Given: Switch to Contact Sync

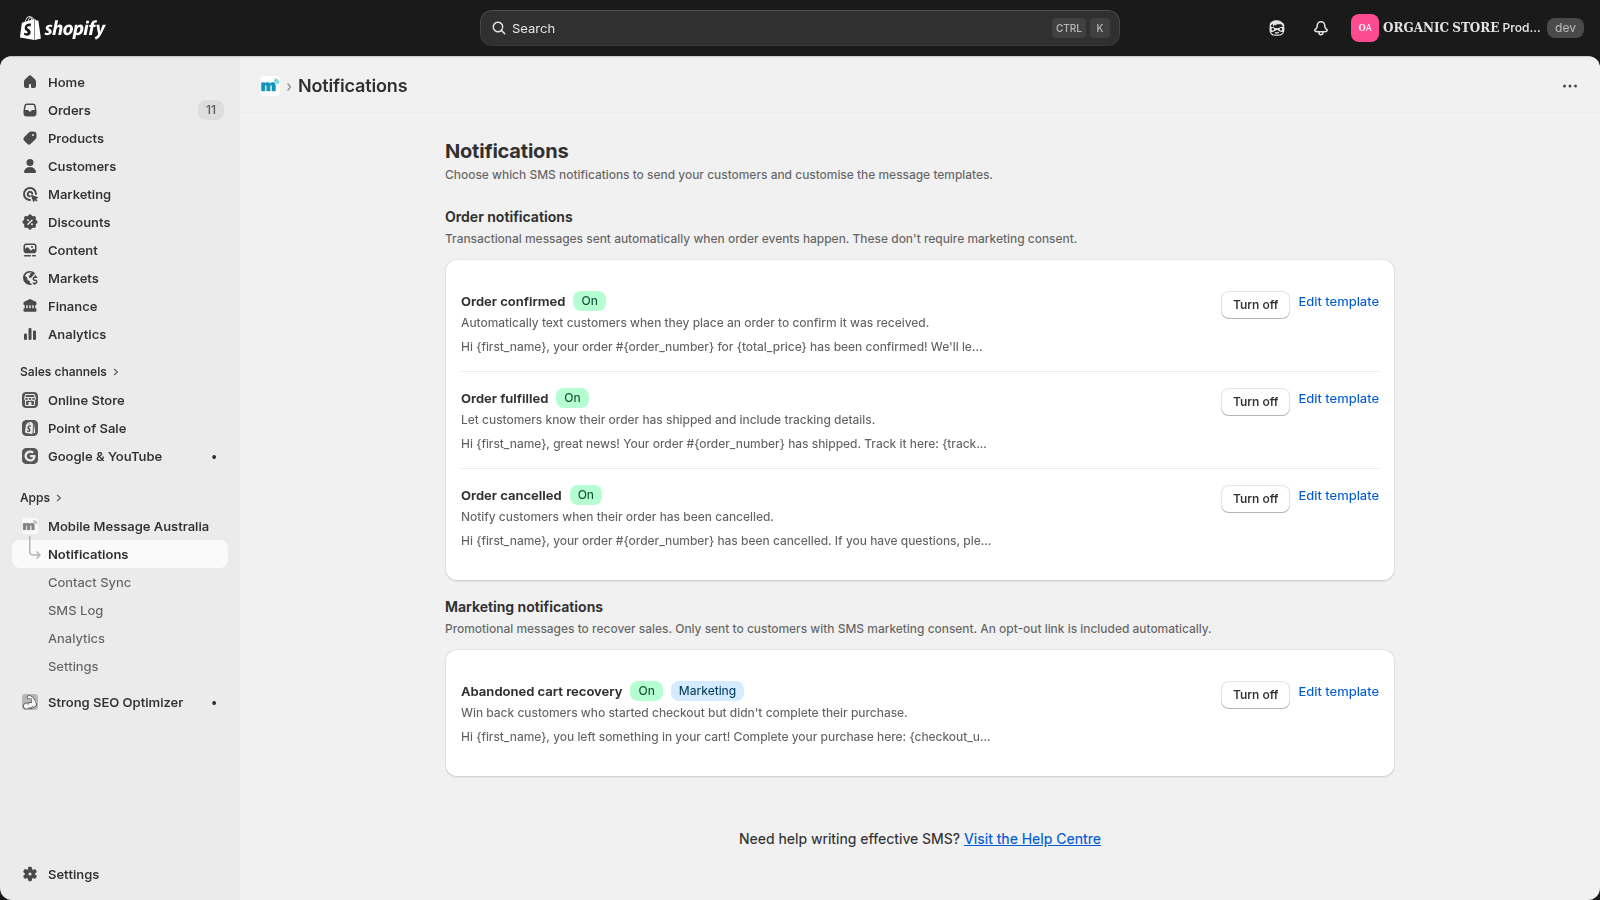Looking at the screenshot, I should [x=89, y=582].
